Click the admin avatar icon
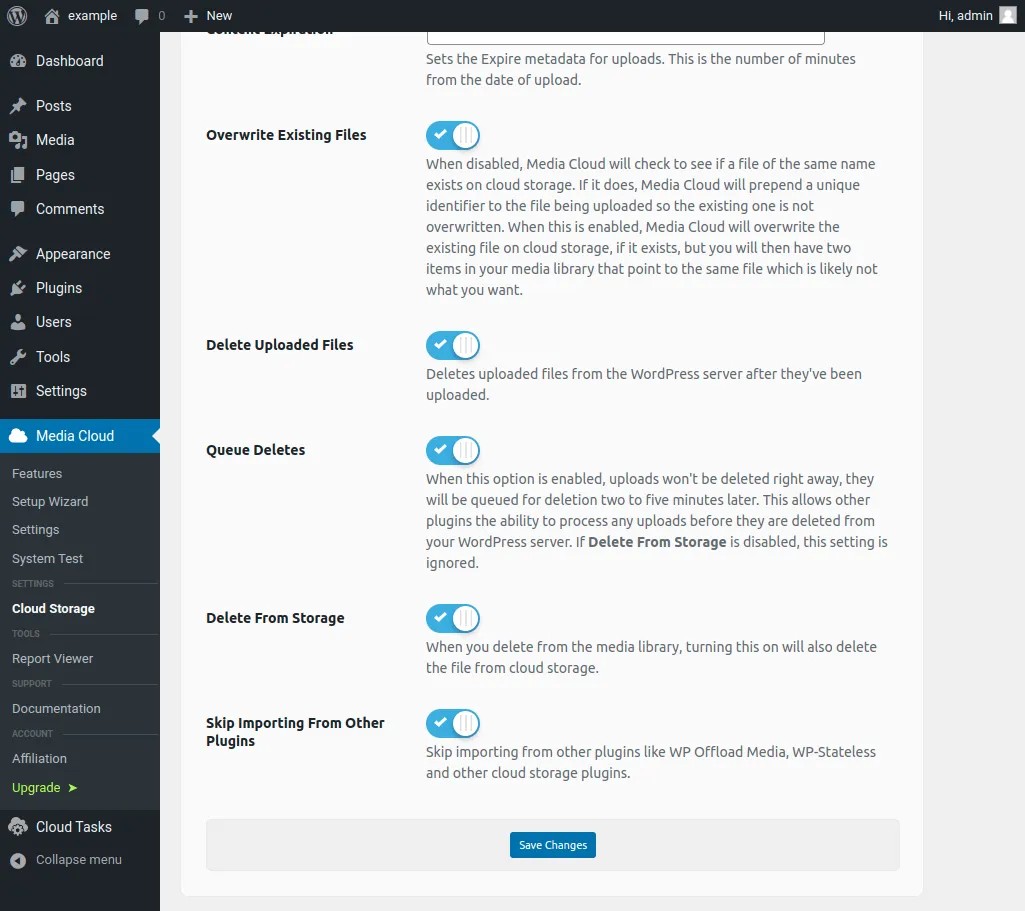 pos(1007,15)
